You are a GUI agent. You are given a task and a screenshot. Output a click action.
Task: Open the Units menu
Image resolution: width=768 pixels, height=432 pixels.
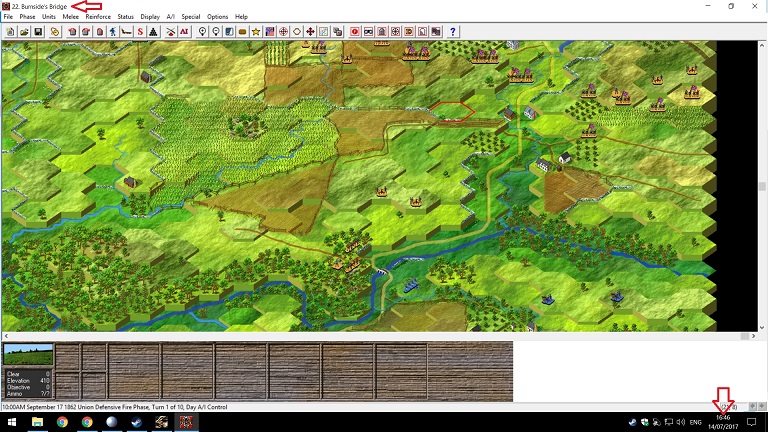(x=48, y=17)
